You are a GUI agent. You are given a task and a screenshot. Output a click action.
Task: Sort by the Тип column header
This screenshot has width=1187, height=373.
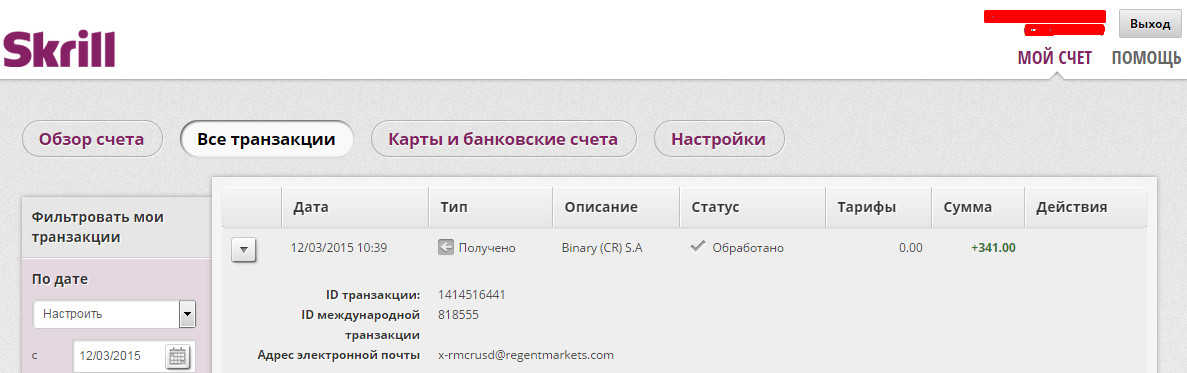491,207
